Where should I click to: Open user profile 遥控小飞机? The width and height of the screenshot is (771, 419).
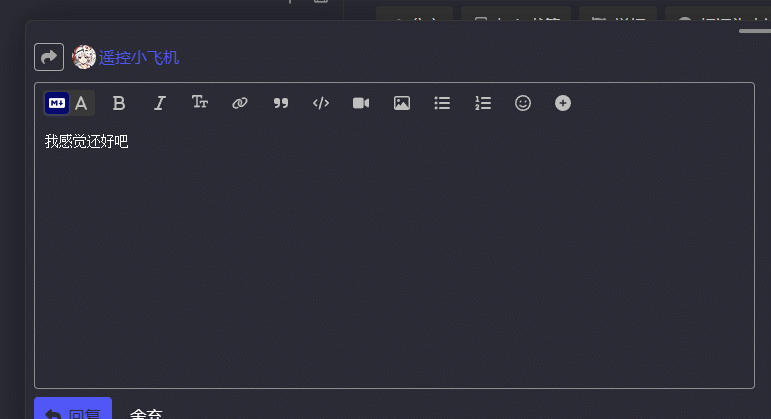(139, 58)
